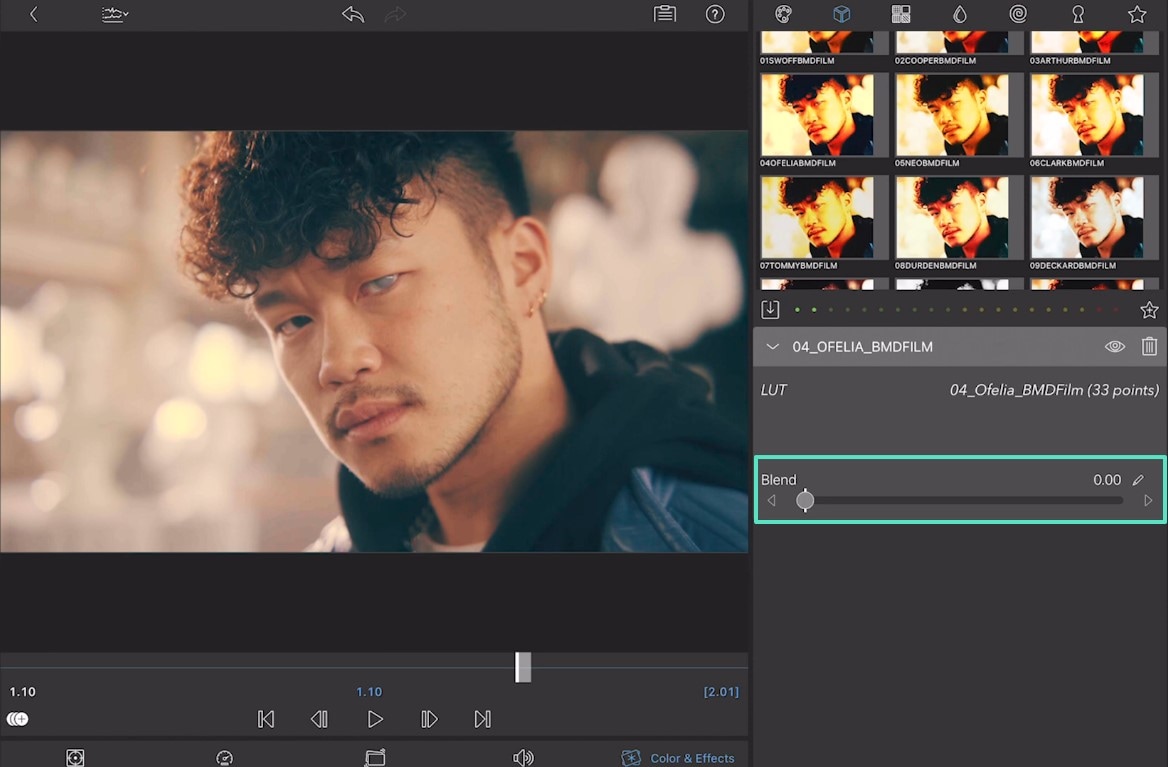This screenshot has height=767, width=1168.
Task: Switch to the LUT cube tab
Action: pyautogui.click(x=842, y=13)
